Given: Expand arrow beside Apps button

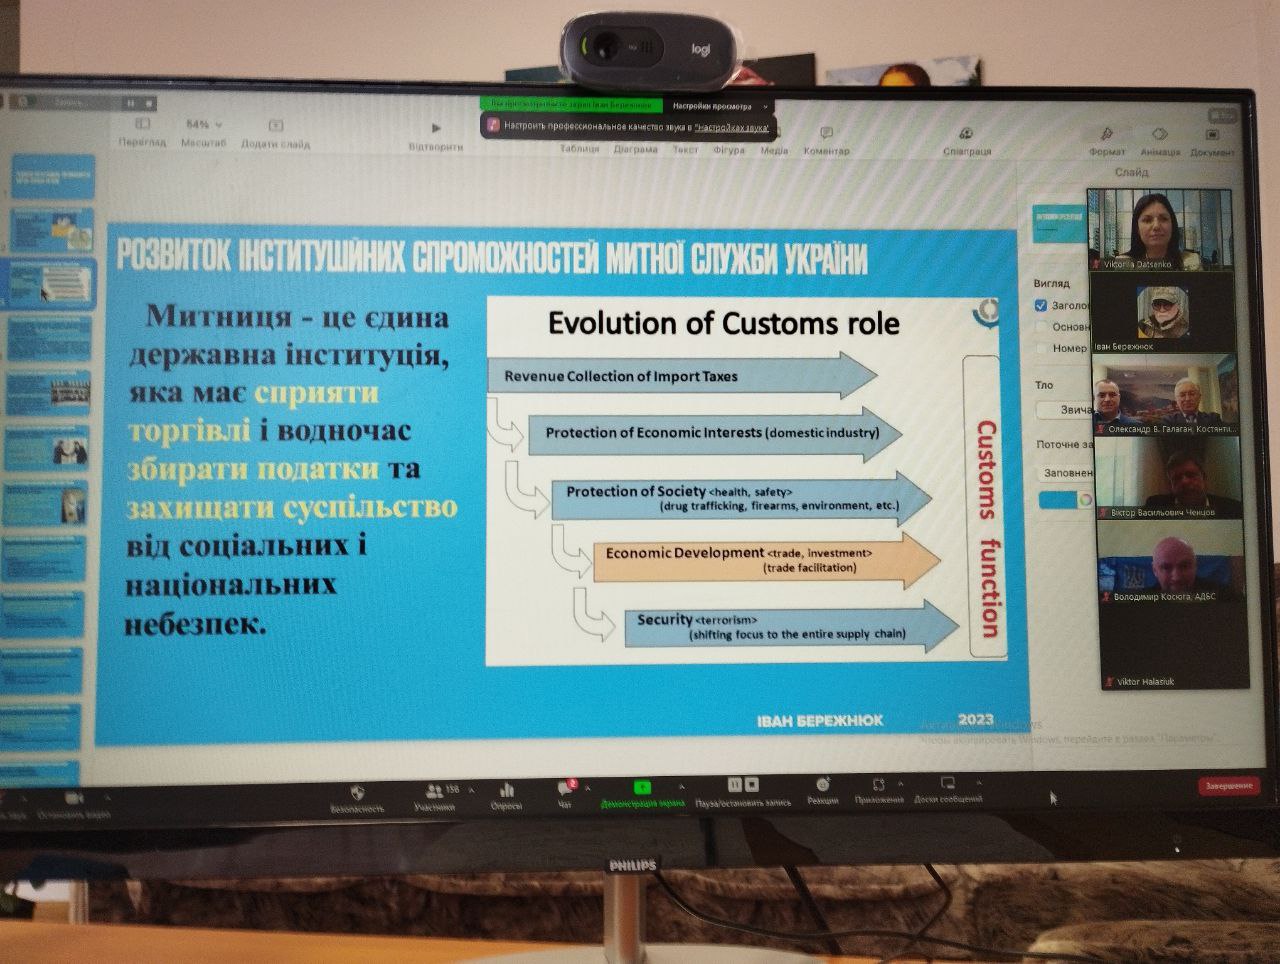Looking at the screenshot, I should (x=901, y=784).
